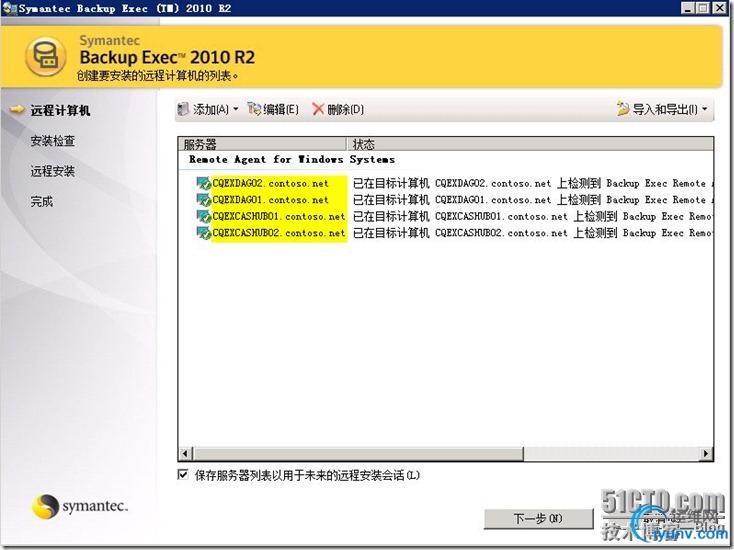Image resolution: width=734 pixels, height=550 pixels.
Task: Click the horizontal scrollbar thumb
Action: tap(359, 453)
